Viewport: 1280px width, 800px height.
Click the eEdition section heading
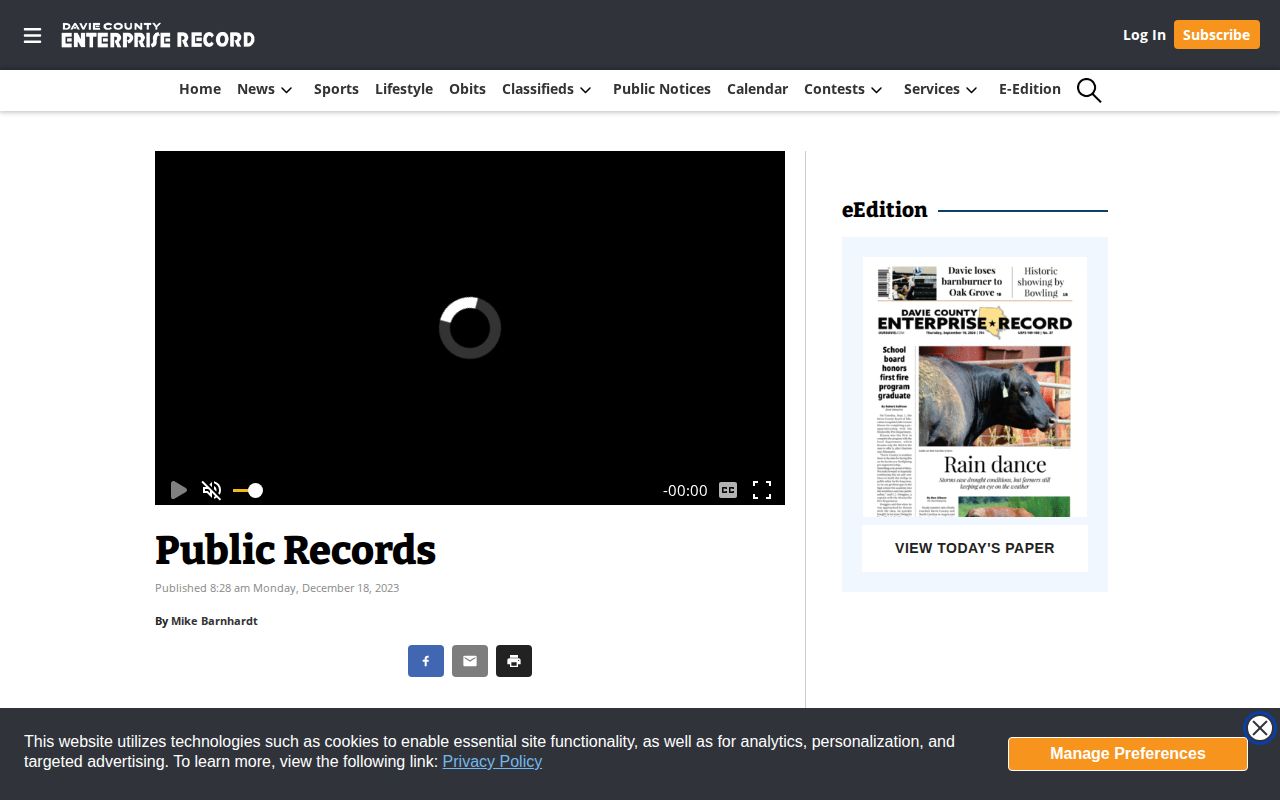point(885,210)
